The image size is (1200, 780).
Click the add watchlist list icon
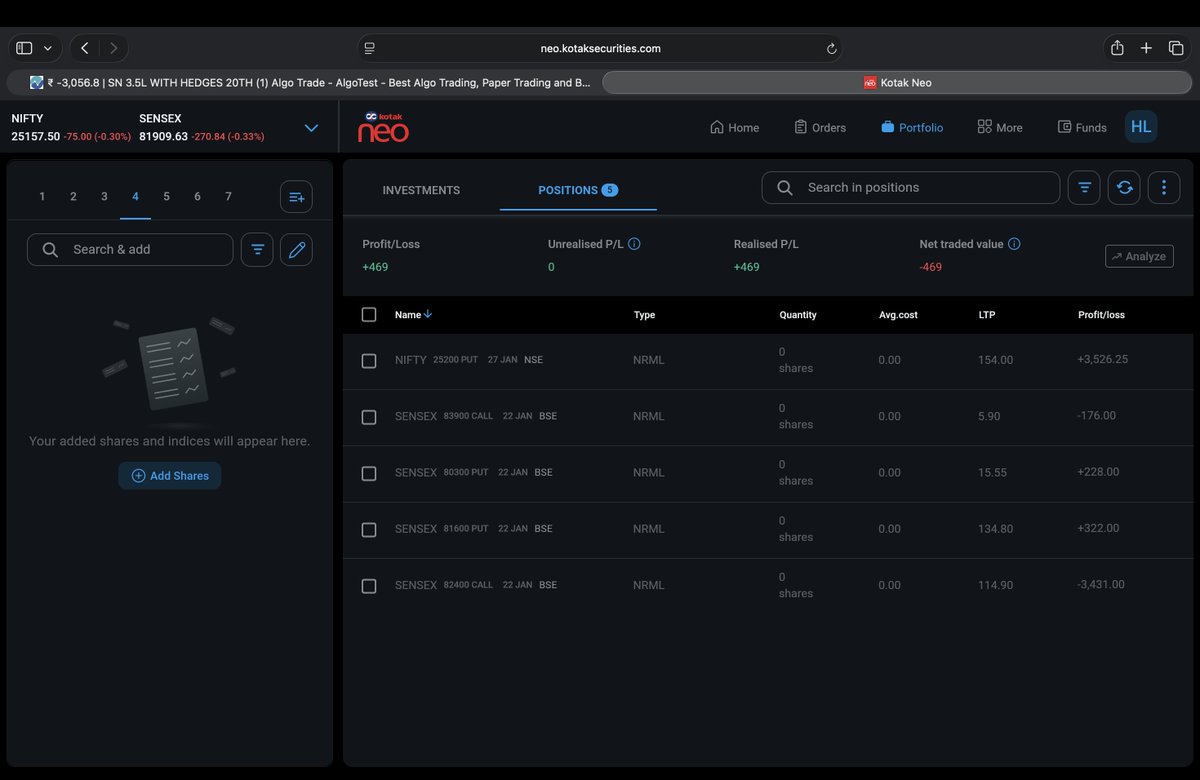point(296,197)
